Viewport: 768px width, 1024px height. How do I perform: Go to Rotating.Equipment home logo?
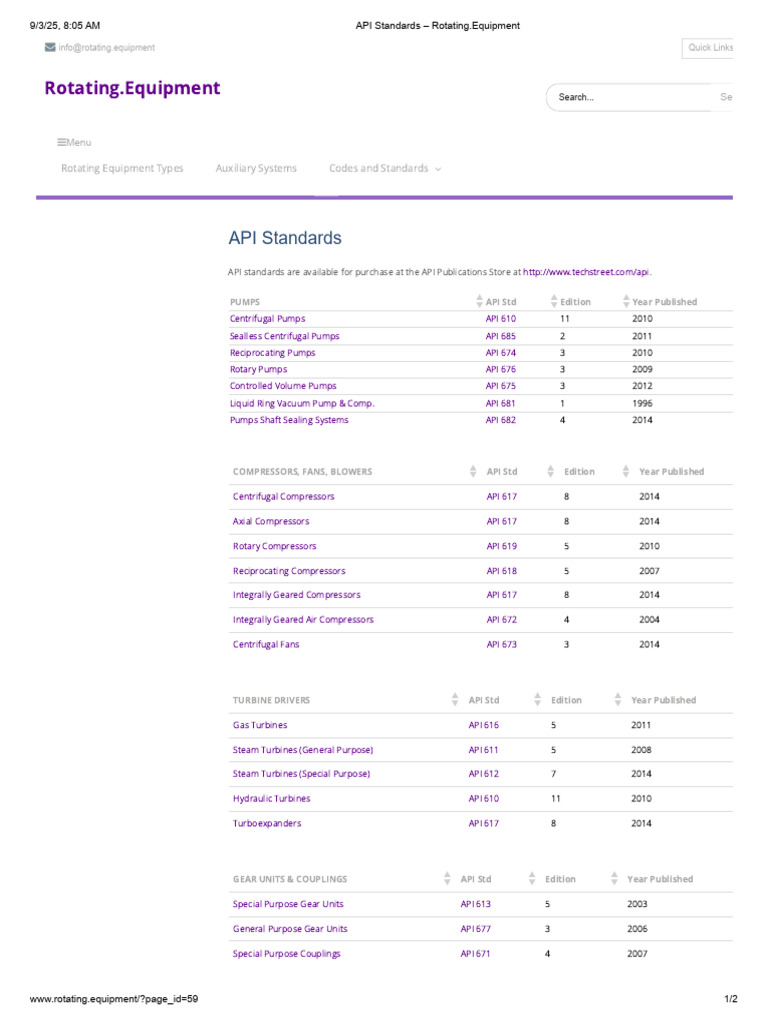point(133,88)
